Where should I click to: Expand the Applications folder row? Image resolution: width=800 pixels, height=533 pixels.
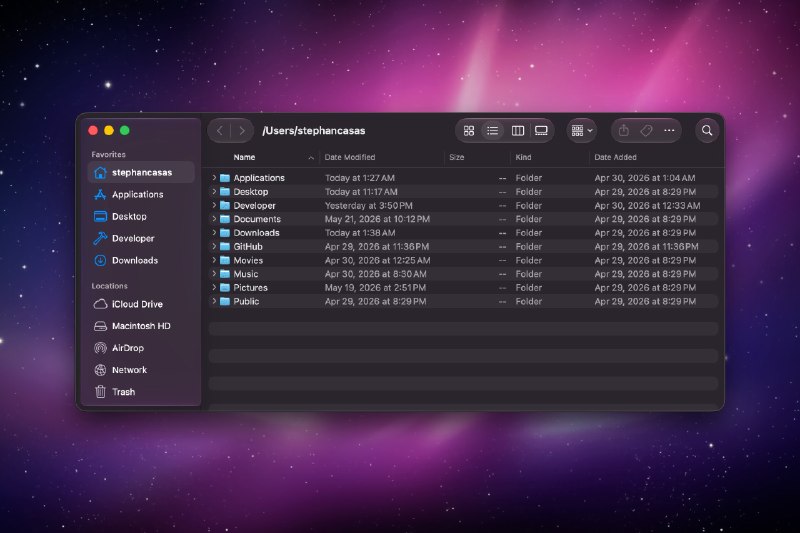(x=214, y=177)
